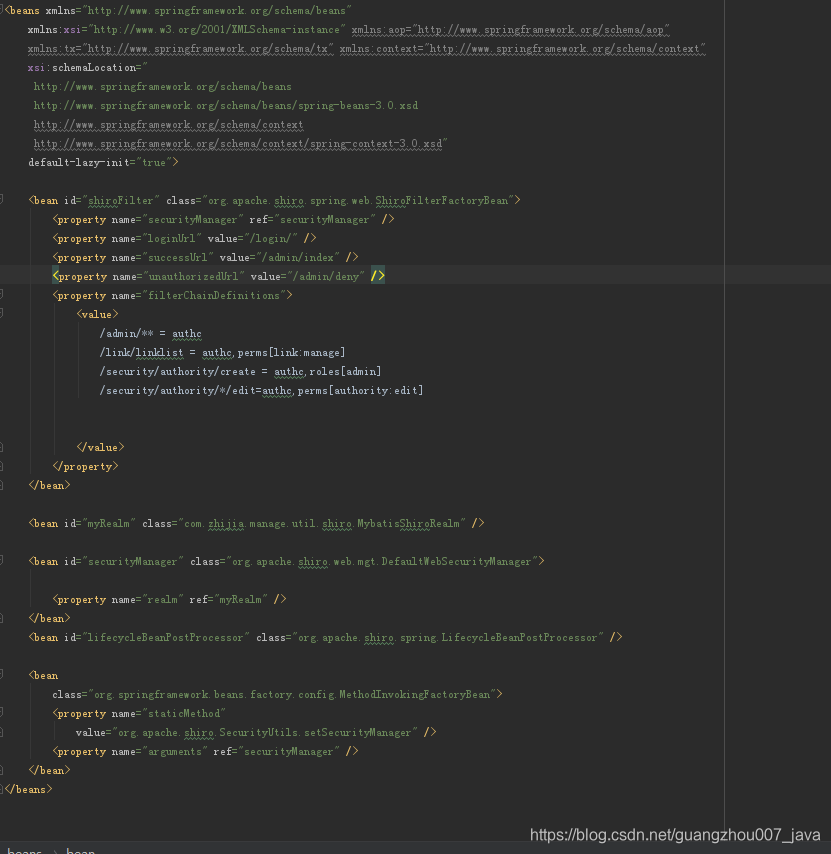Collapse the root beans tag fold marker
Viewport: 831px width, 854px height.
click(x=2, y=9)
